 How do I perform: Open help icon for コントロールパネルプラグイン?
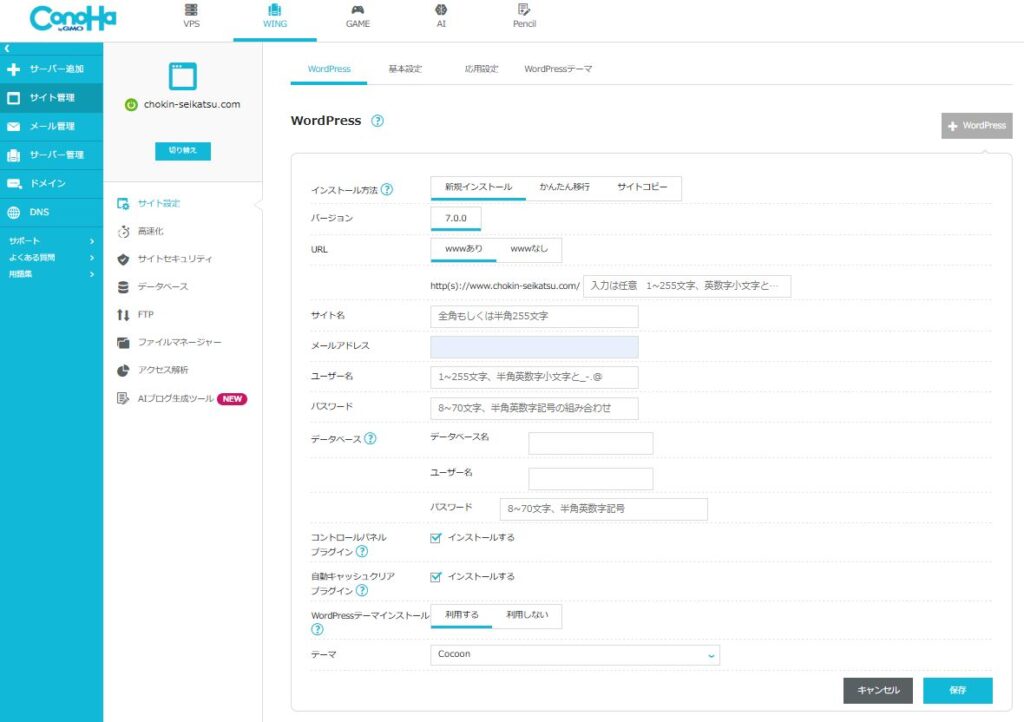(x=362, y=552)
